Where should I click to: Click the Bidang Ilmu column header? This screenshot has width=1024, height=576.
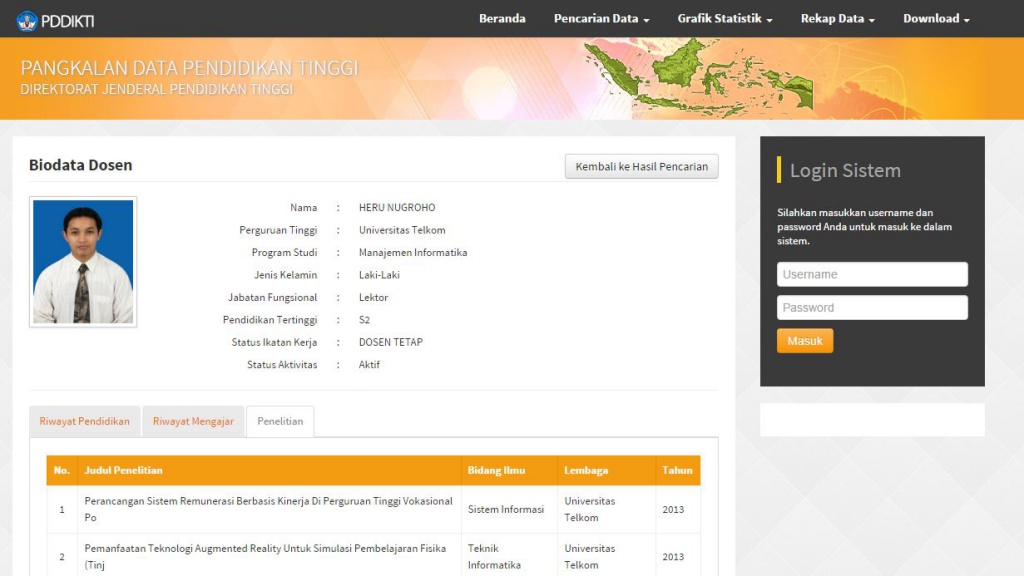point(497,470)
